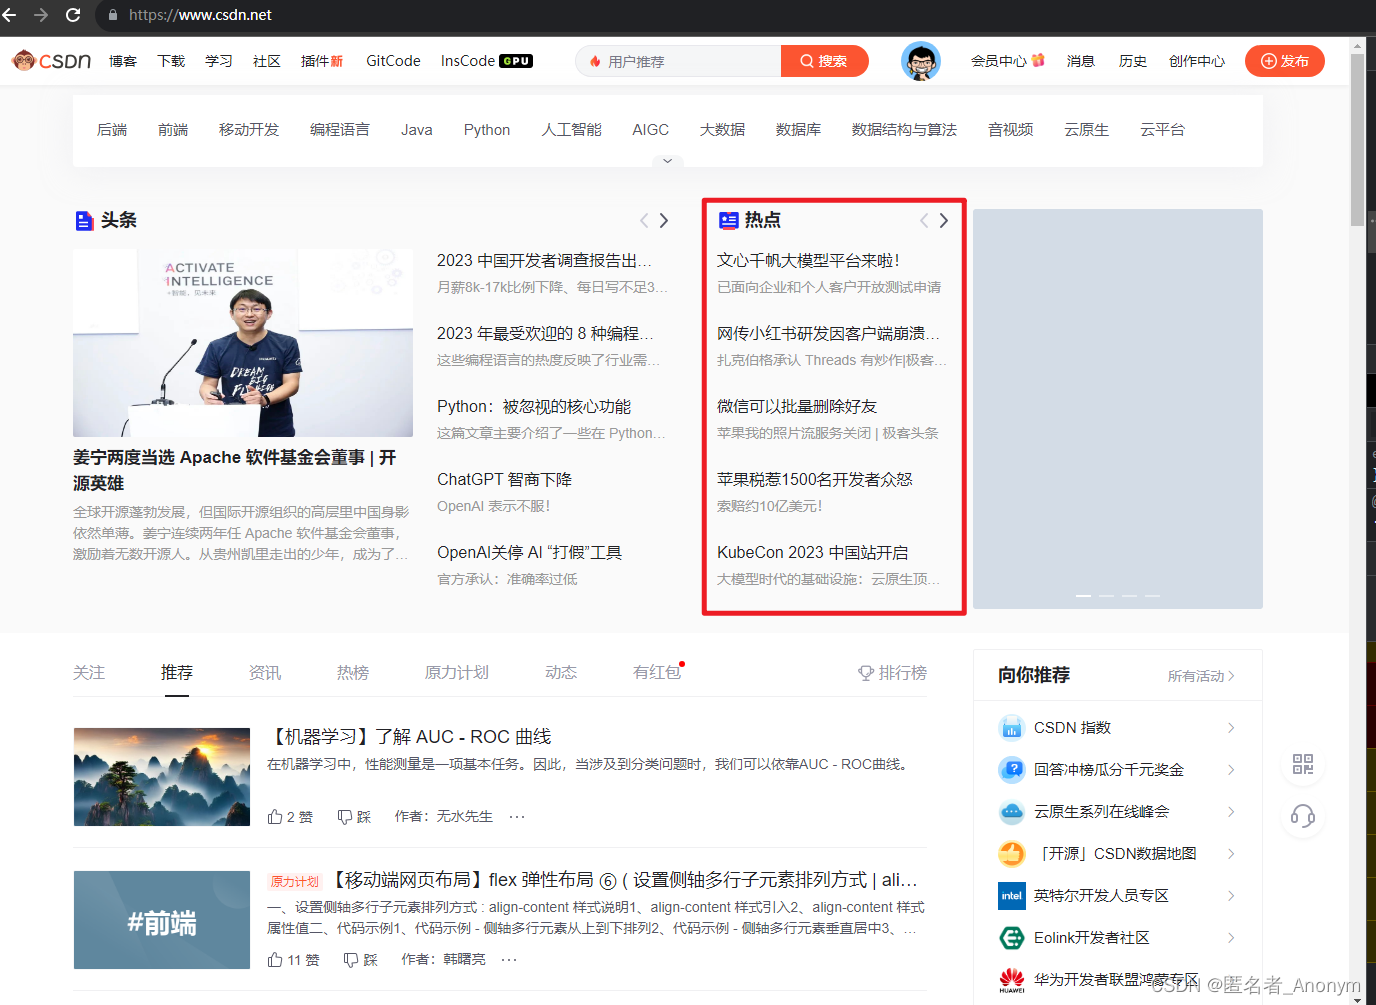Open 所有活动 in the 向你推荐 panel
Screen dimensions: 1376x1005
[1201, 676]
